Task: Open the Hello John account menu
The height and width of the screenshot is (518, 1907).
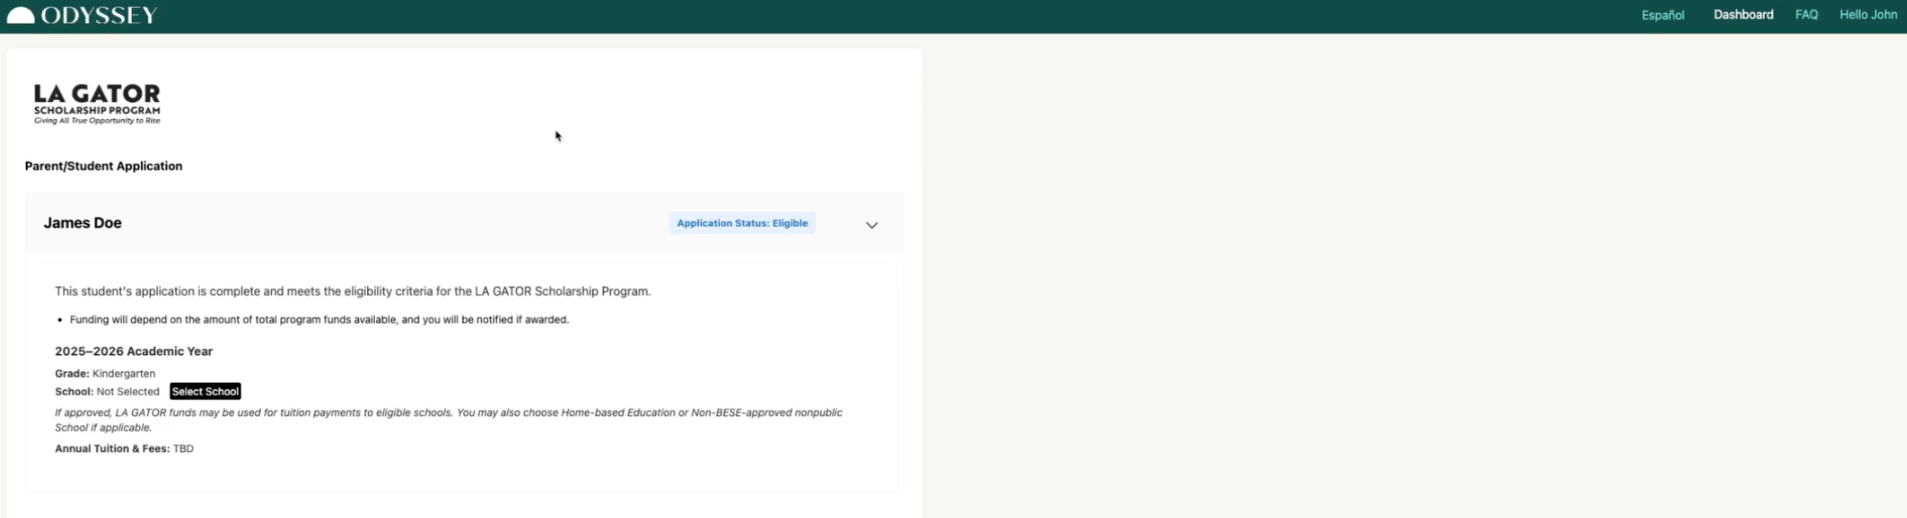Action: (x=1867, y=15)
